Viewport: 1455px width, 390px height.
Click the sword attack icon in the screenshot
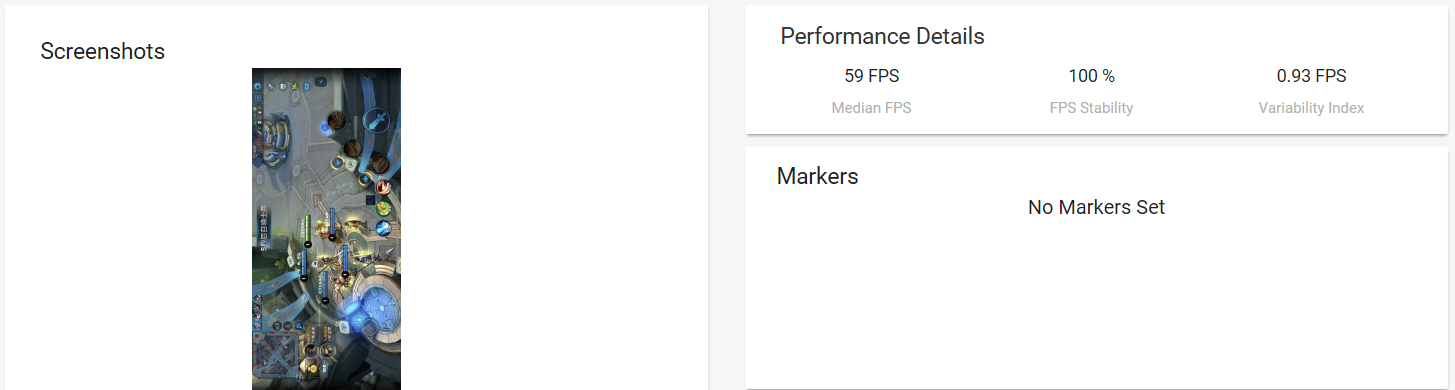[376, 119]
